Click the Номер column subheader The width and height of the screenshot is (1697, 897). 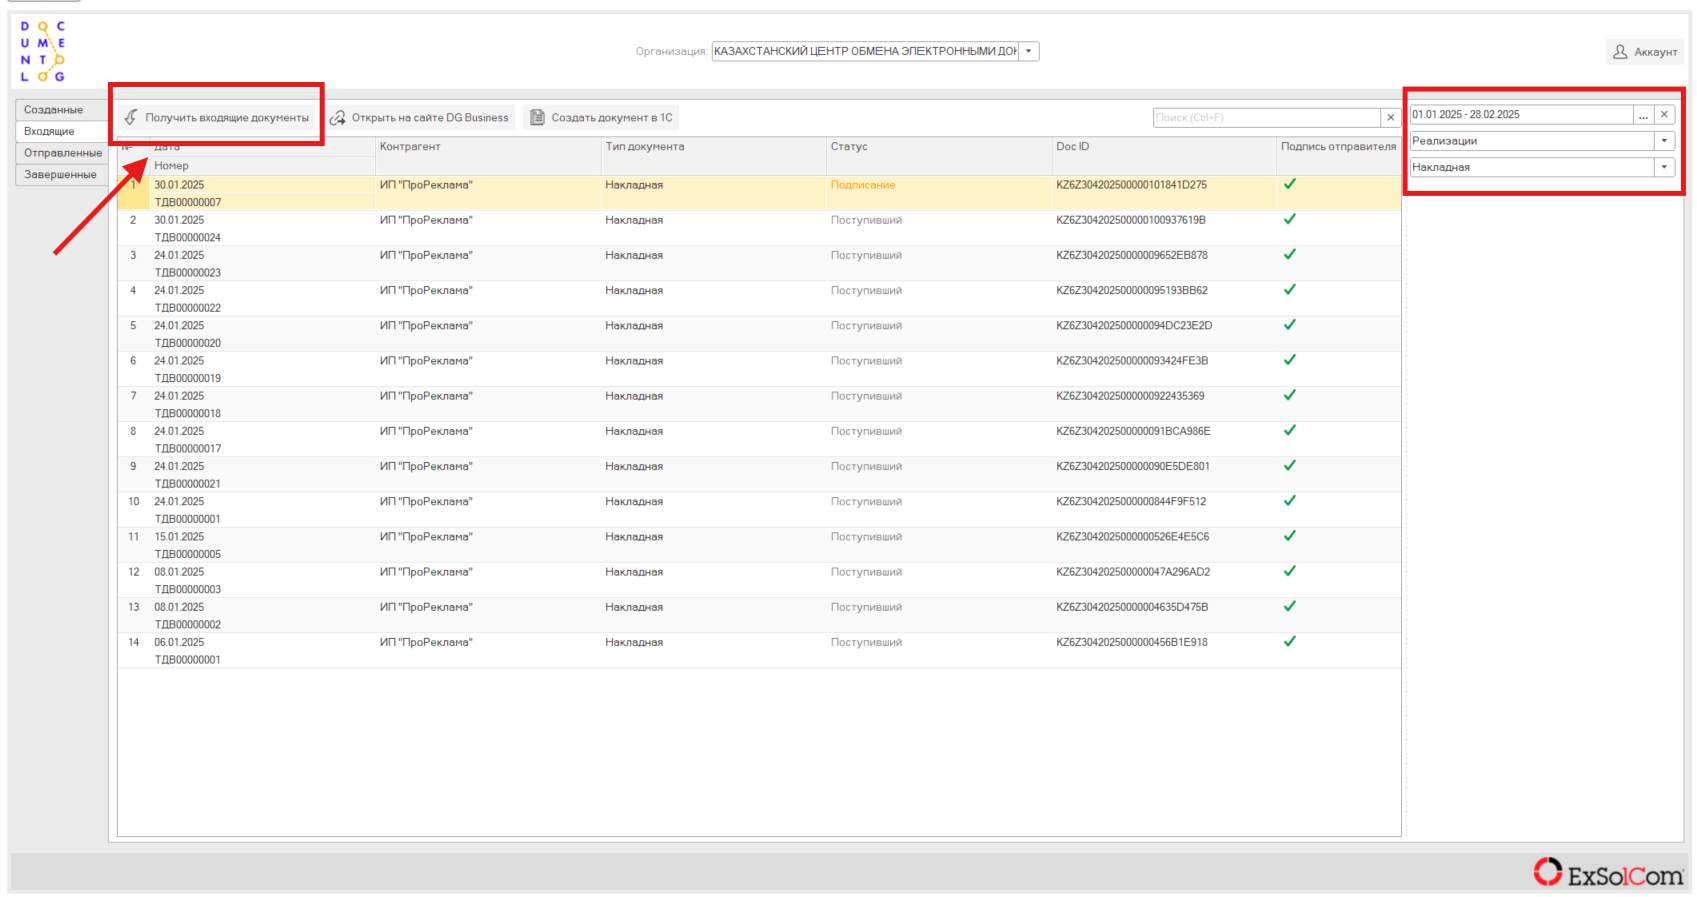tap(263, 166)
